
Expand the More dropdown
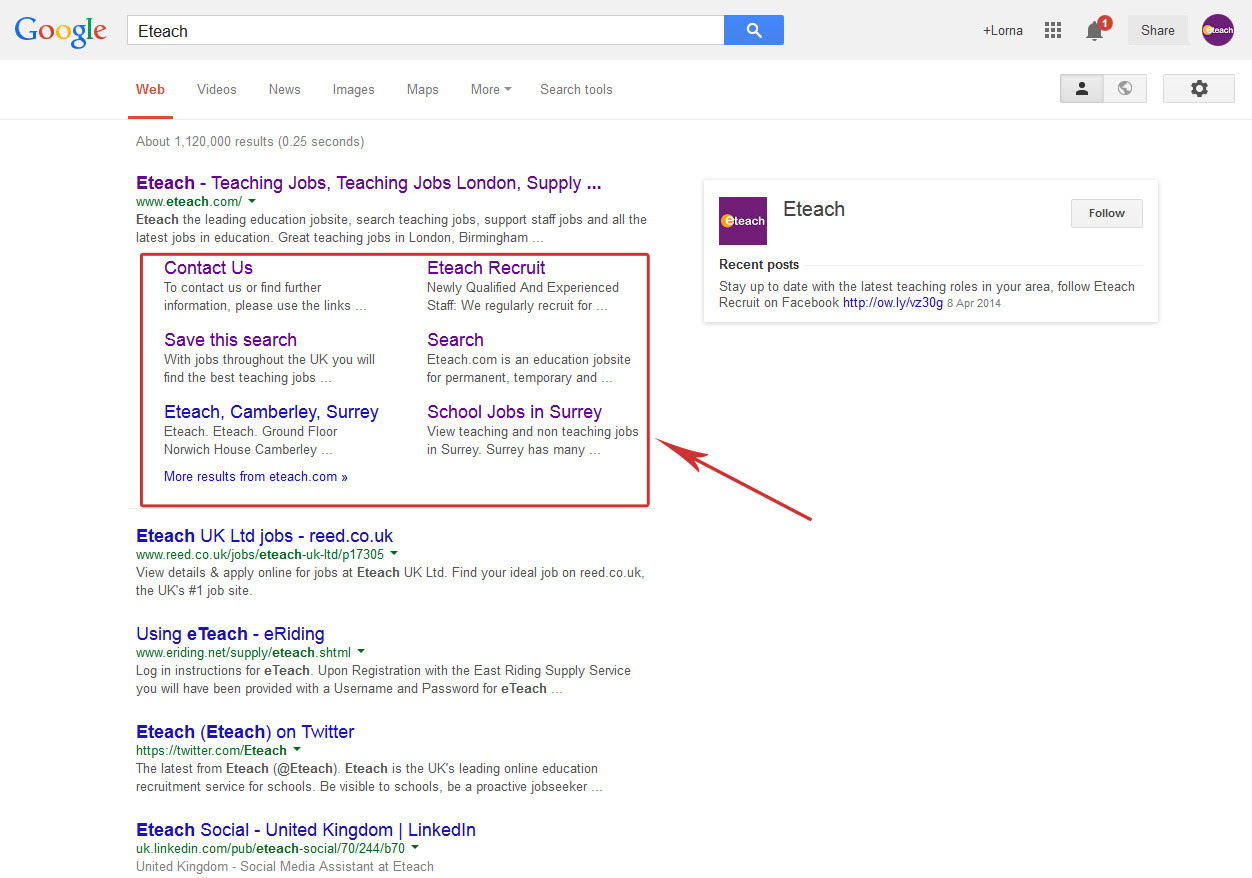491,89
